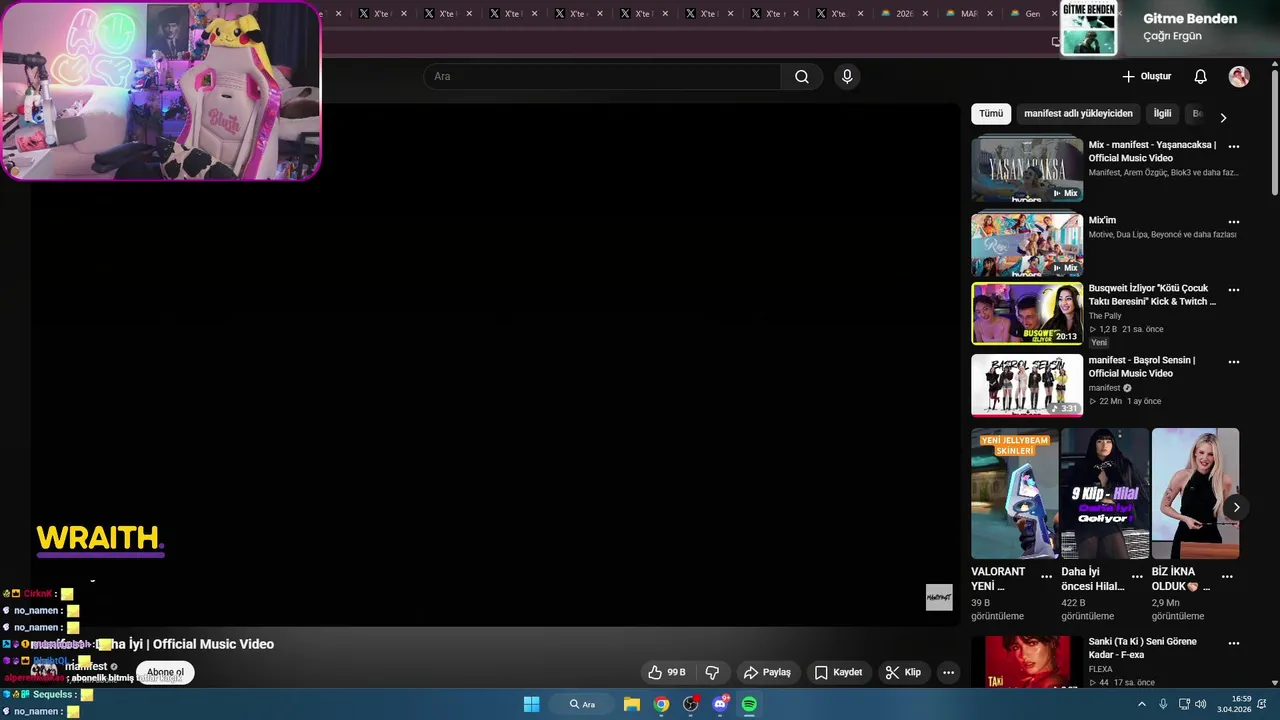Click the Klip scissors button
The image size is (1280, 720).
point(903,673)
